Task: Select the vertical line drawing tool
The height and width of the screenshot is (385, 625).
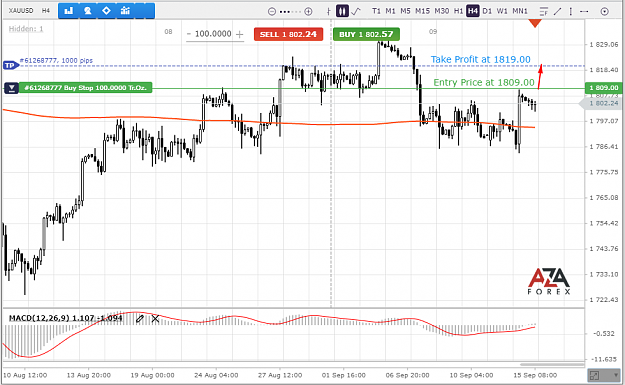Action: tap(571, 12)
